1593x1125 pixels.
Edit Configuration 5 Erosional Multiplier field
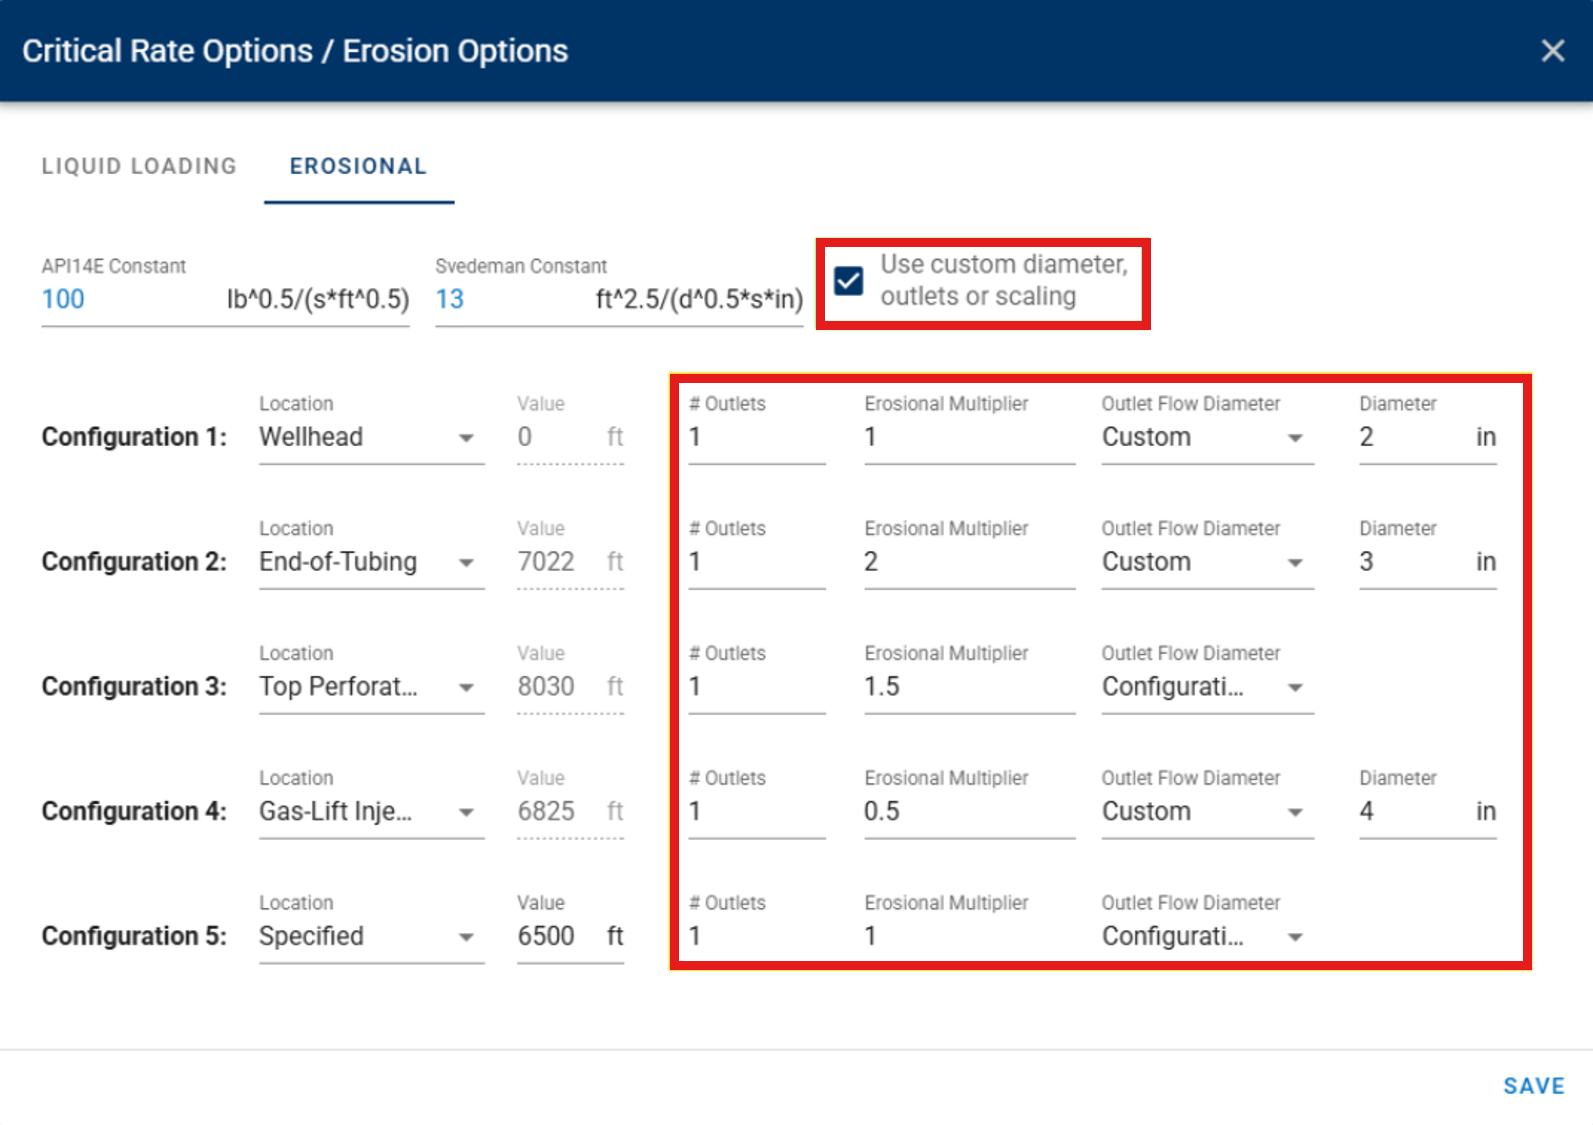[x=969, y=937]
